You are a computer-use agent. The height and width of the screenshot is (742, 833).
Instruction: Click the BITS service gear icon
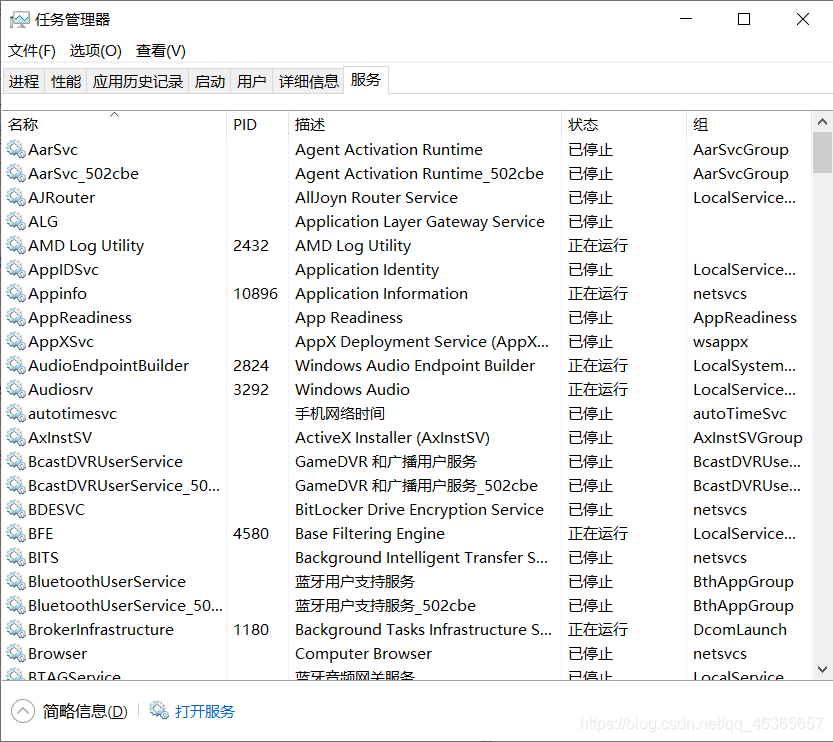(x=16, y=558)
